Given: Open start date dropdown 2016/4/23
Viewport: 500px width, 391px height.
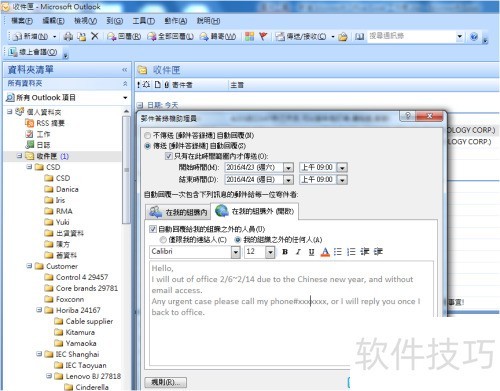Looking at the screenshot, I should pyautogui.click(x=288, y=168).
